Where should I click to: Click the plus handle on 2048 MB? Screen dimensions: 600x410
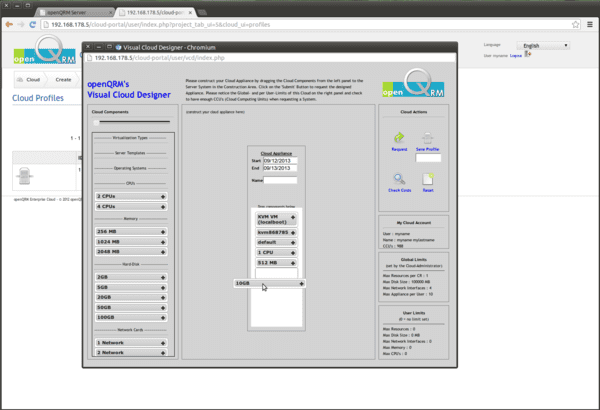pyautogui.click(x=163, y=252)
